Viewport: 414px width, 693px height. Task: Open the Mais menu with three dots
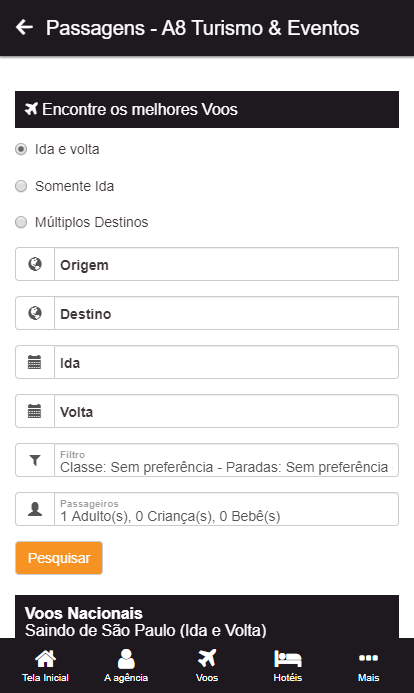[x=368, y=666]
